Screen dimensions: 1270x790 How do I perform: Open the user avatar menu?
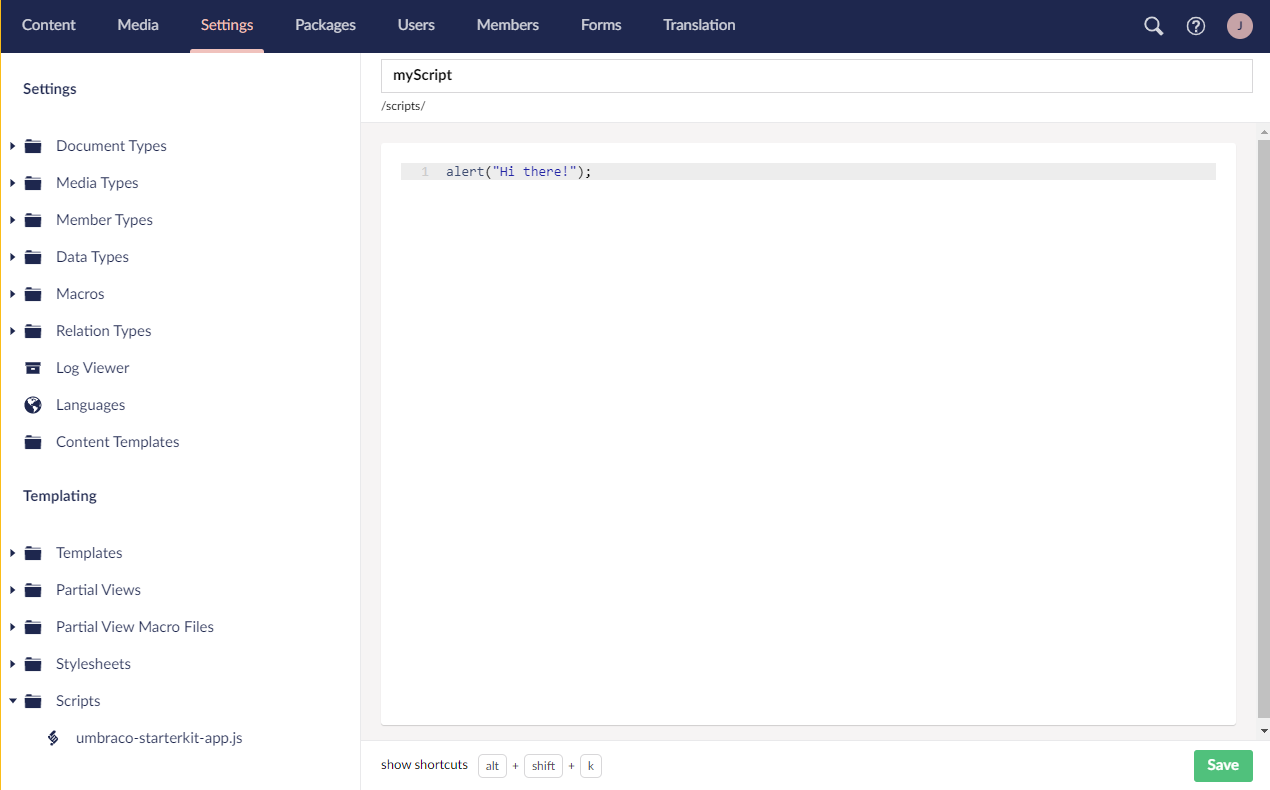click(1240, 26)
